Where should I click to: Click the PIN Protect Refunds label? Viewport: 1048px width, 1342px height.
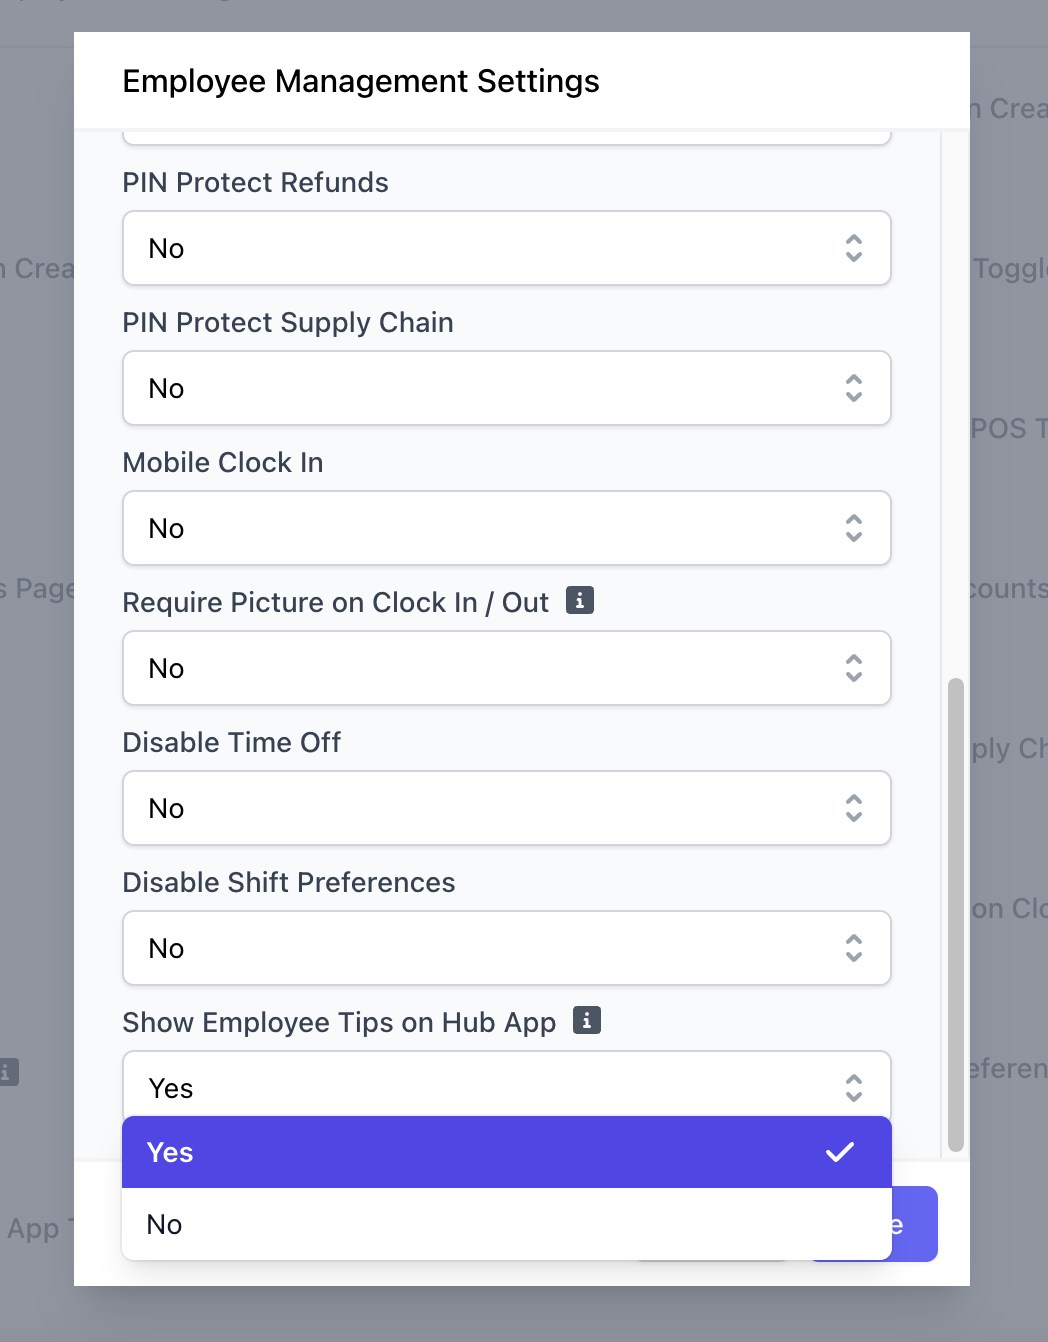click(255, 182)
